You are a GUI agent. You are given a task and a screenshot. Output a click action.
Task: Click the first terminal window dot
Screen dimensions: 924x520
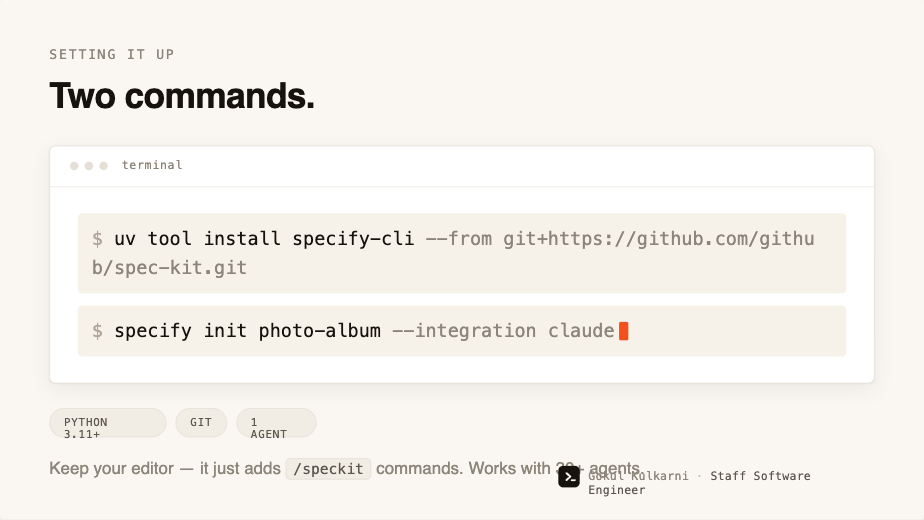tap(74, 166)
